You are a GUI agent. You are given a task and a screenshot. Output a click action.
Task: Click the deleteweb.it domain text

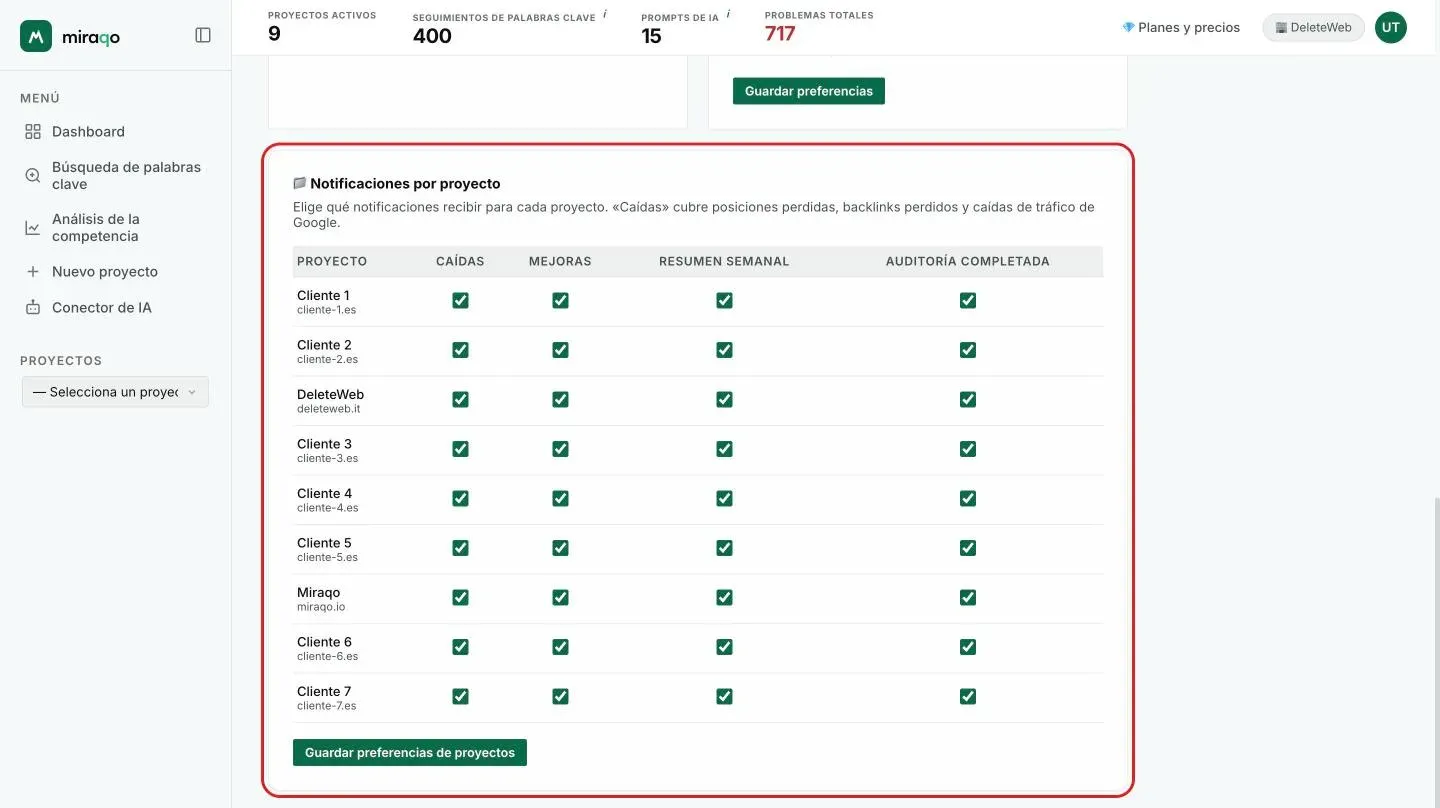click(x=328, y=409)
